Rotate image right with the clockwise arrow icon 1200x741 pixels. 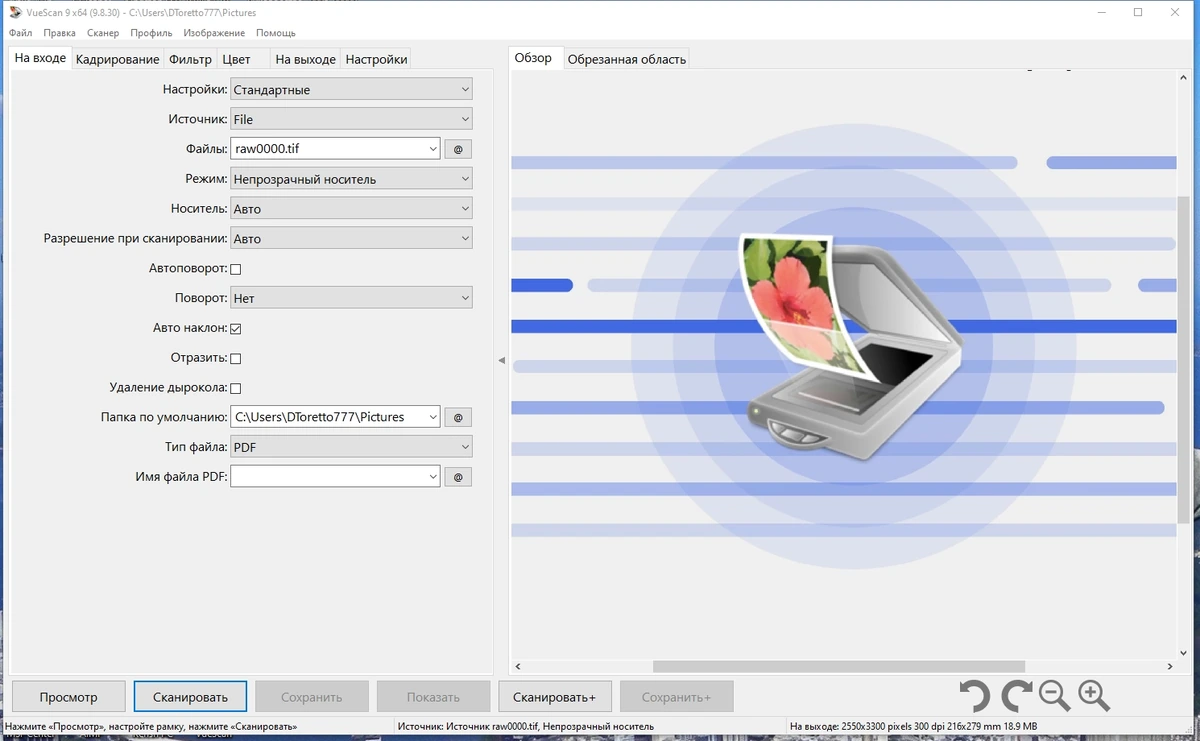click(1016, 695)
